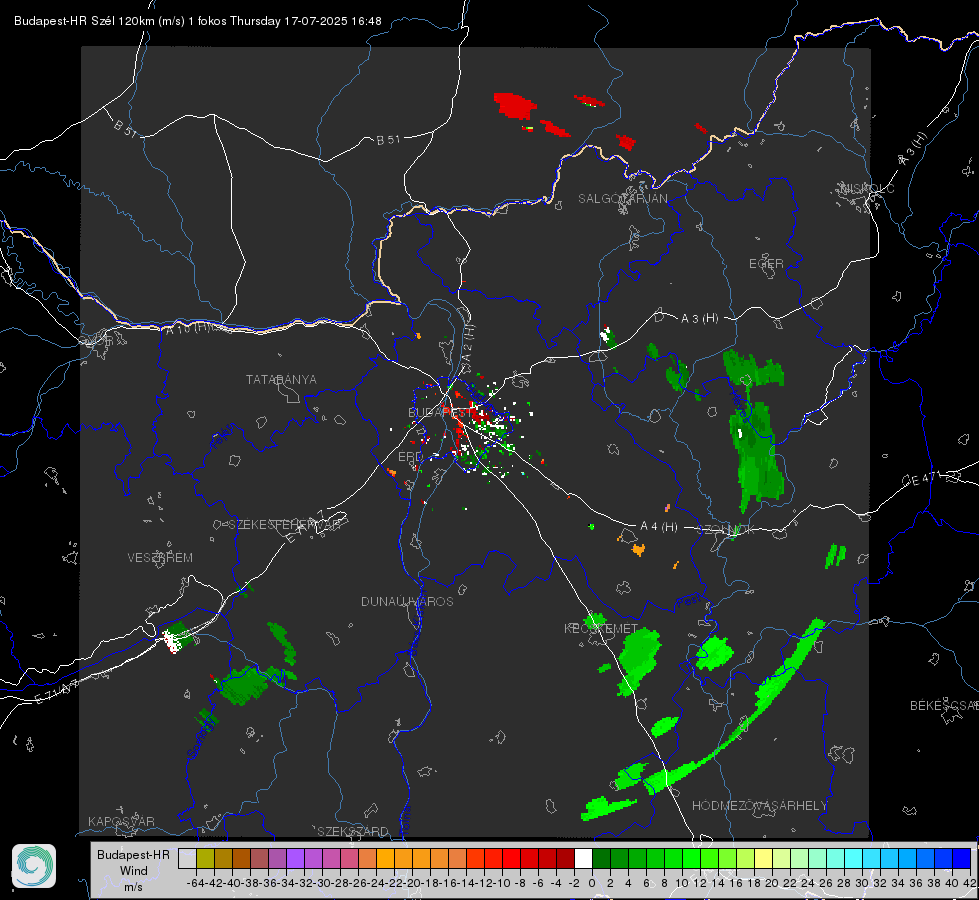Choose the dark blue swatch between 40 and 42

pos(962,858)
